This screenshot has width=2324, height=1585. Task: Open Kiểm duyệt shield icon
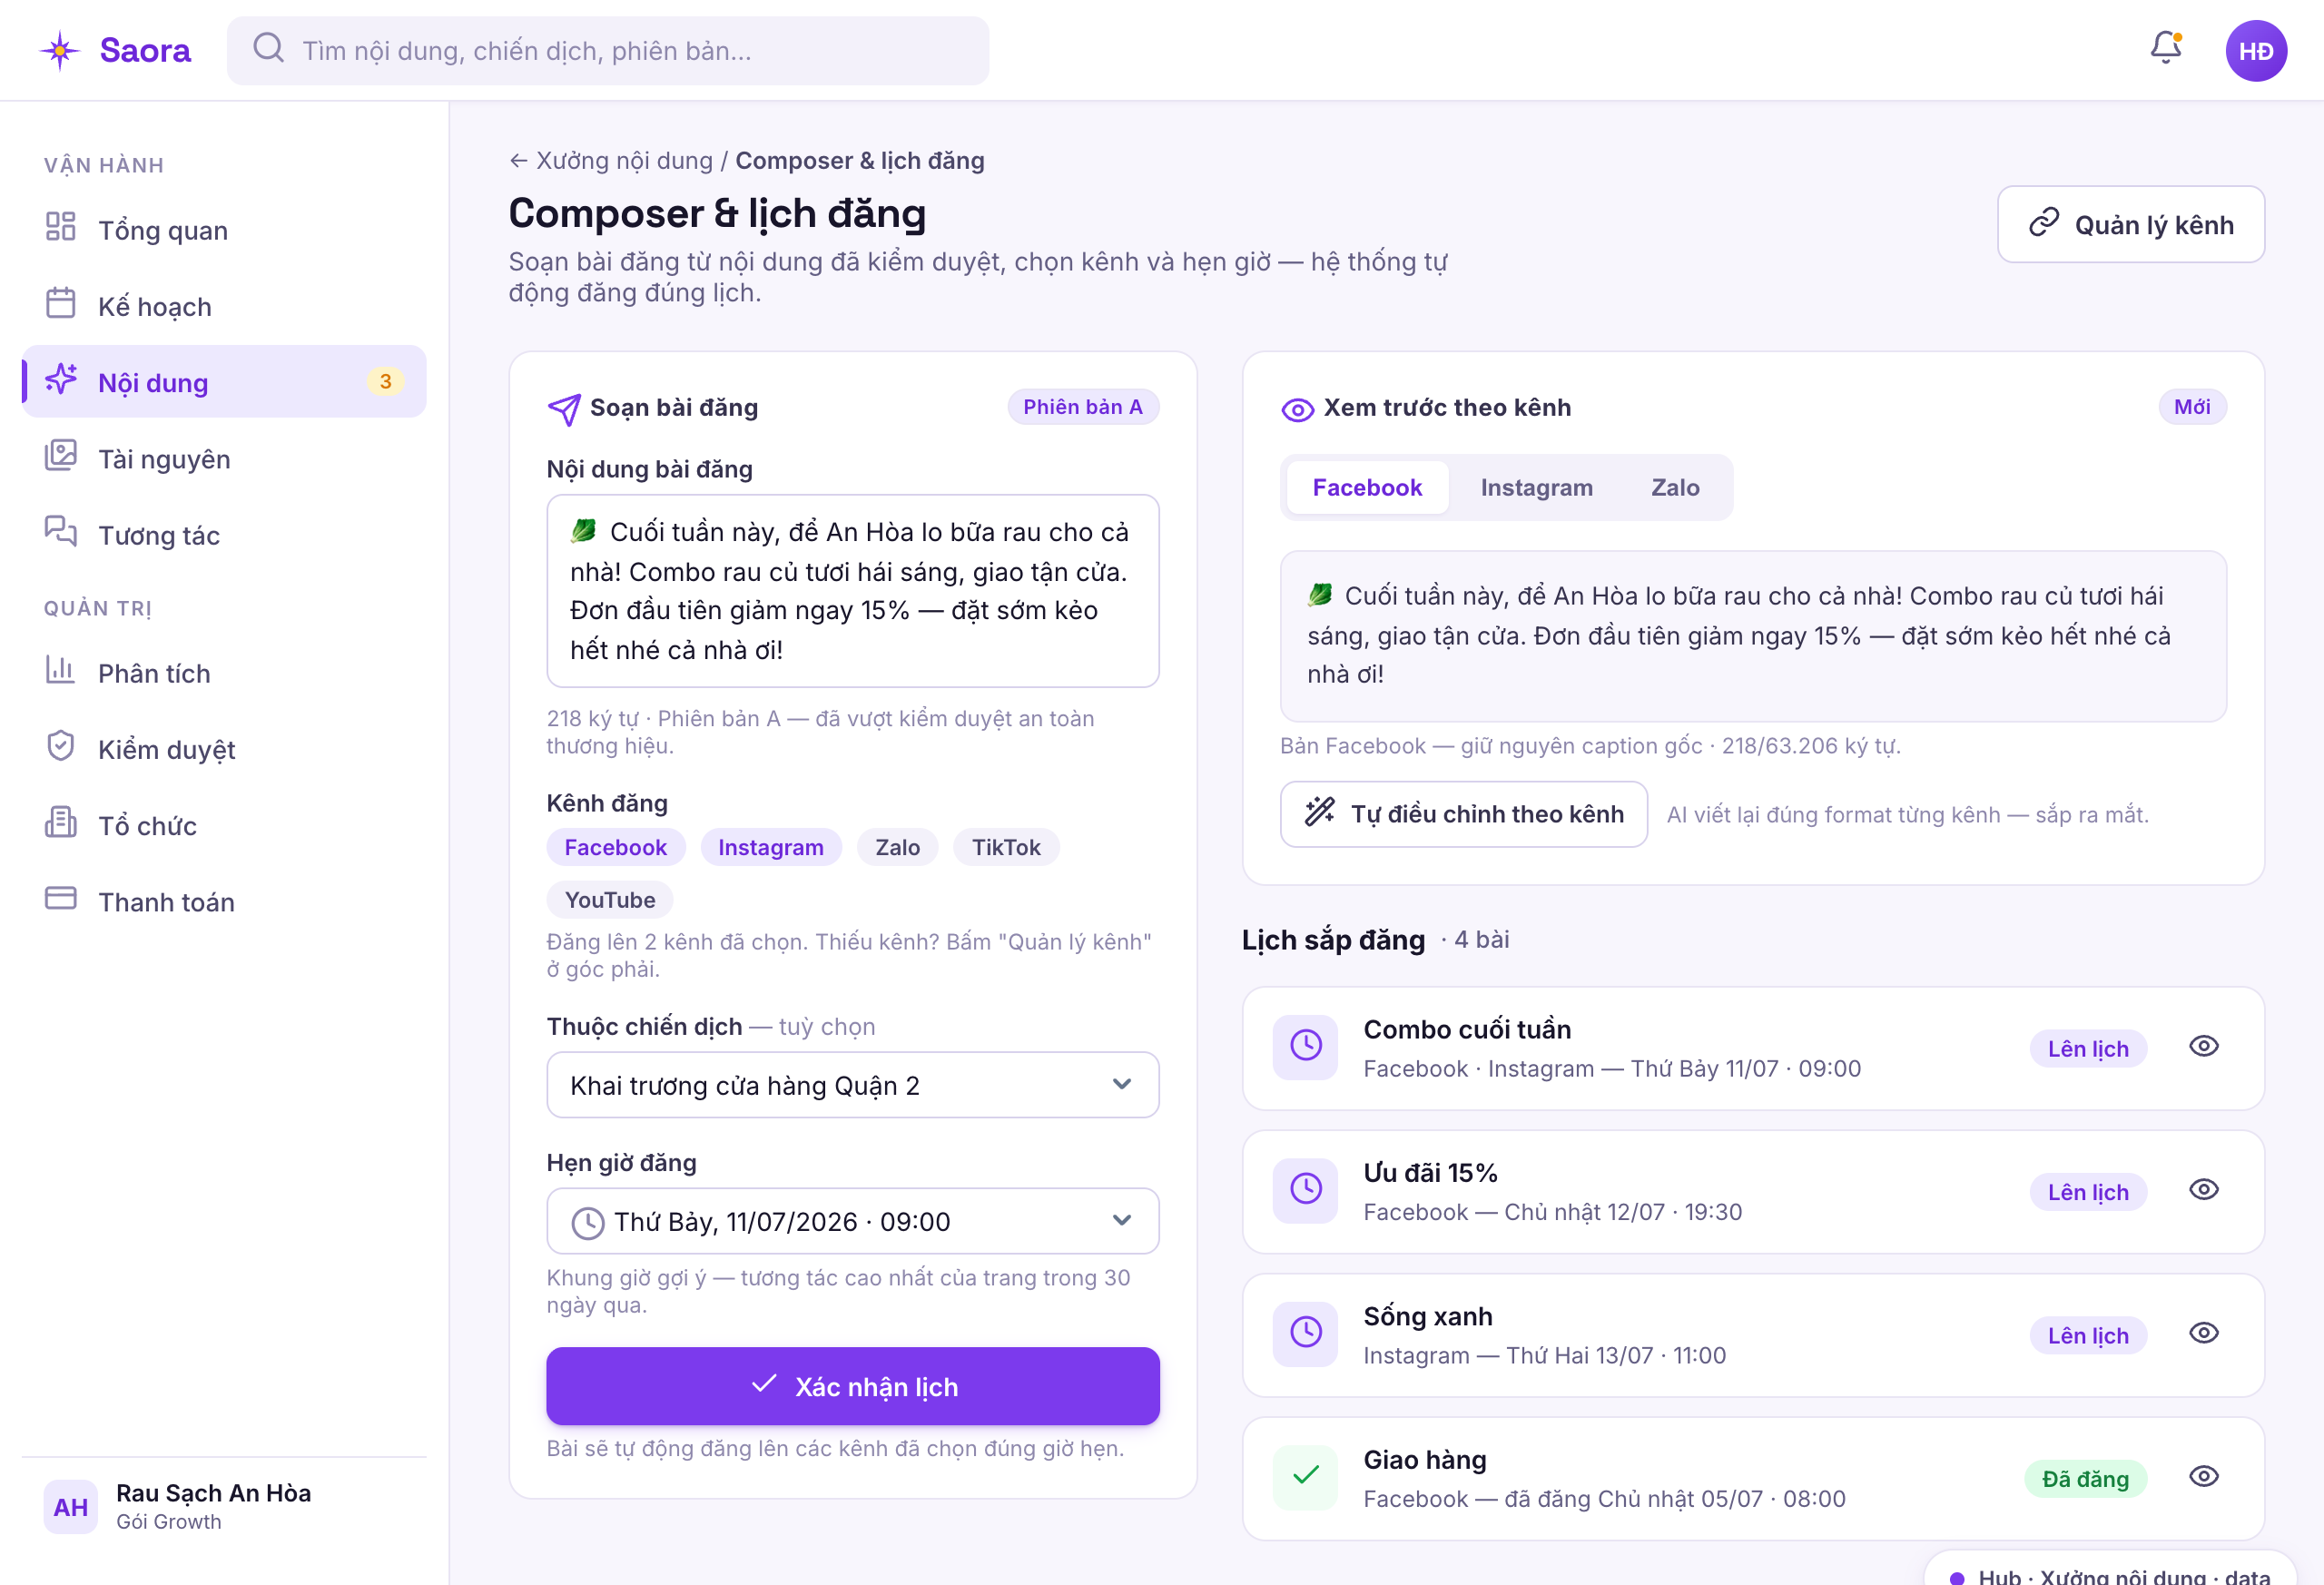coord(61,746)
